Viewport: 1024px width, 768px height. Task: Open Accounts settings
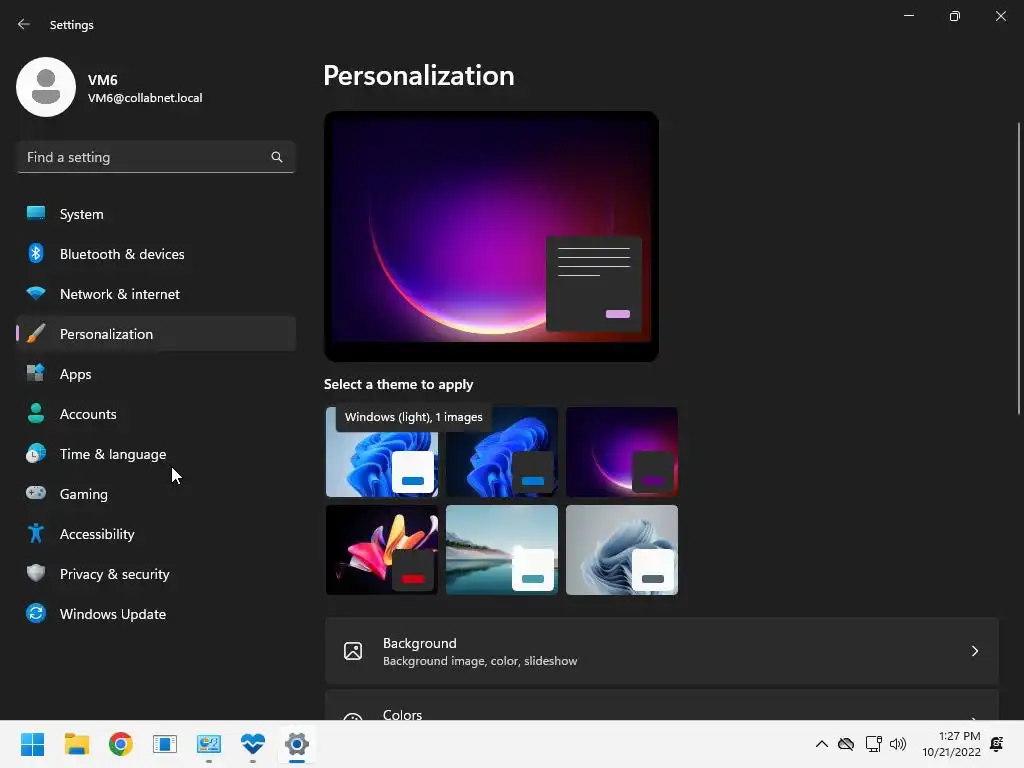155,414
